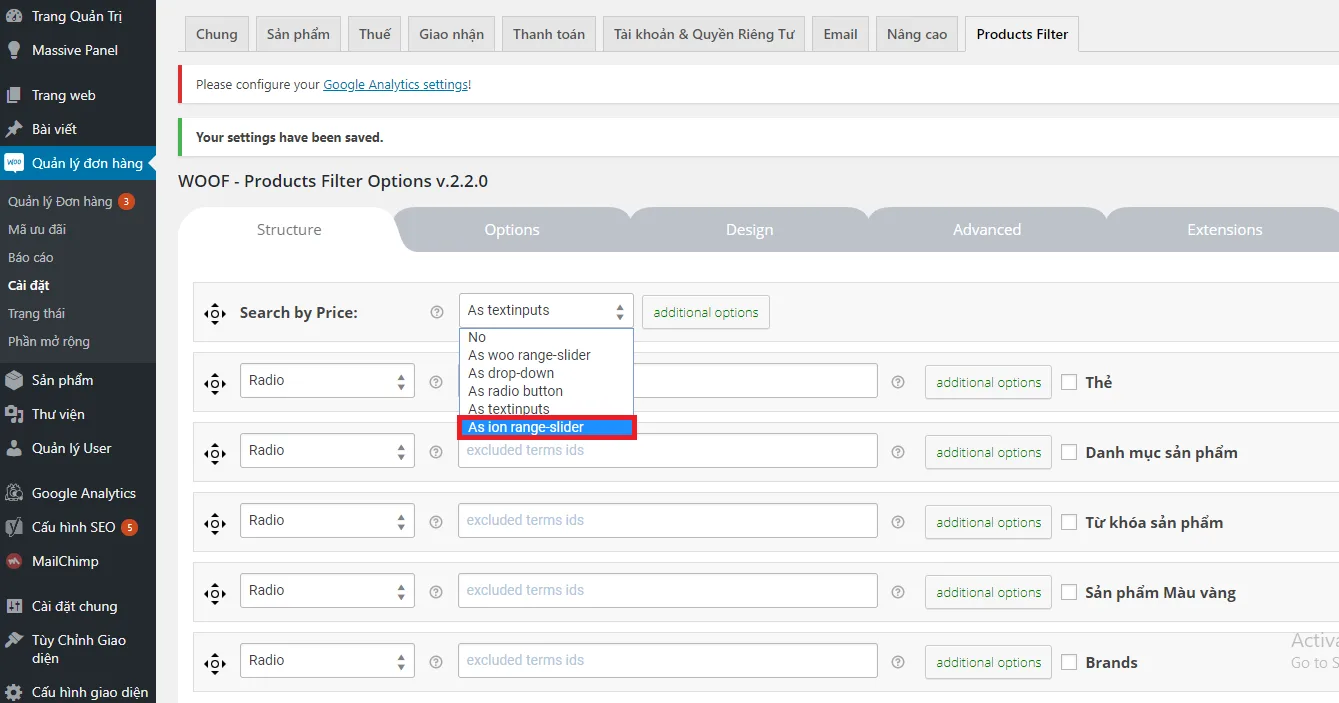Open the Design tab
Screen dimensions: 1339x703
[750, 229]
